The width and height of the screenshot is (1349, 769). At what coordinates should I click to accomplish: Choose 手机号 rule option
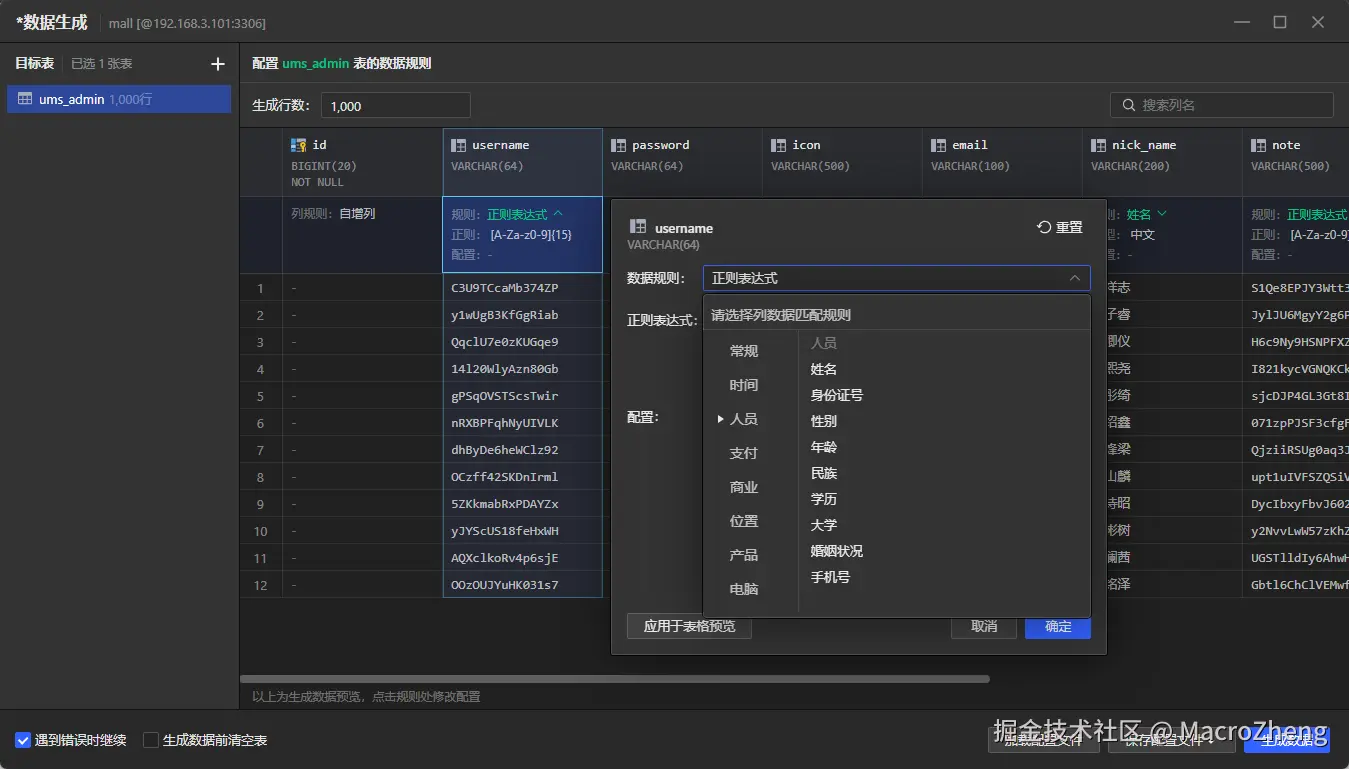830,577
